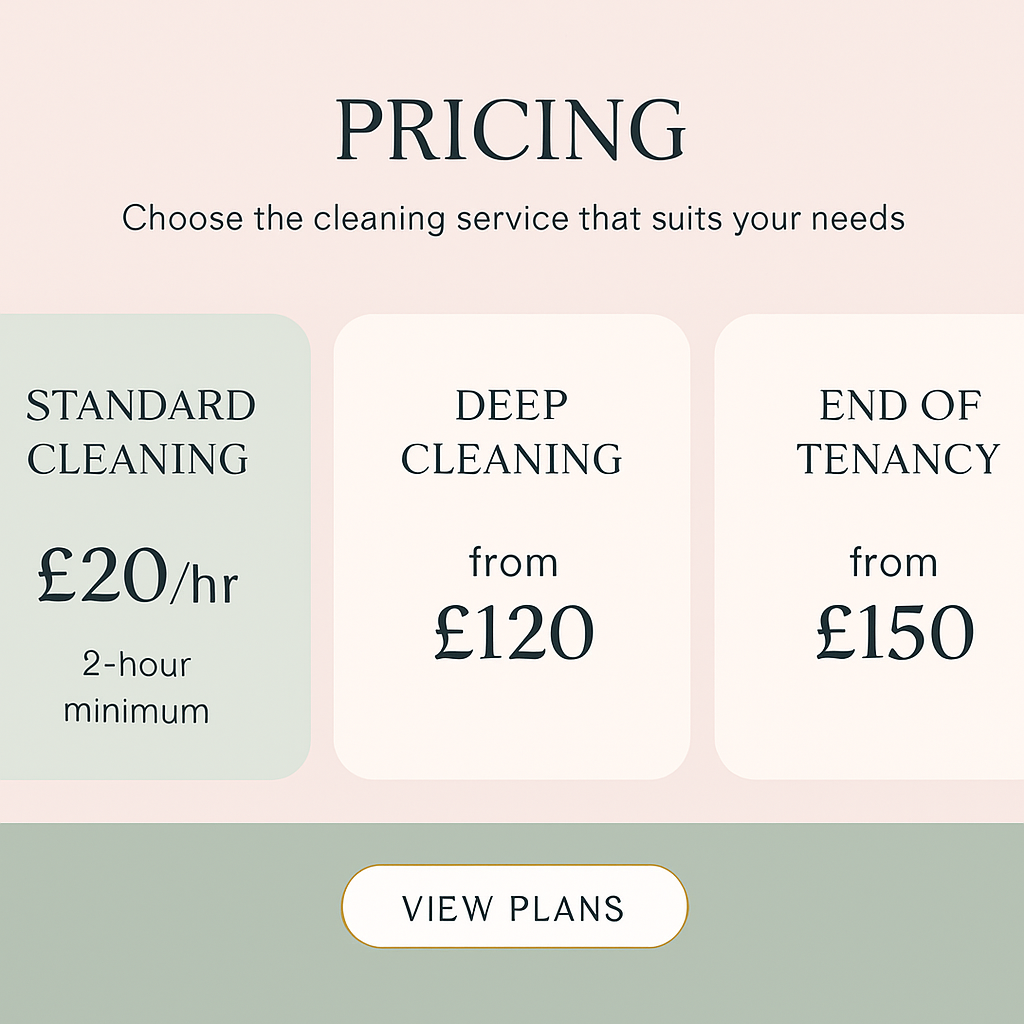Click the £120 price
This screenshot has width=1024, height=1024.
[x=514, y=632]
